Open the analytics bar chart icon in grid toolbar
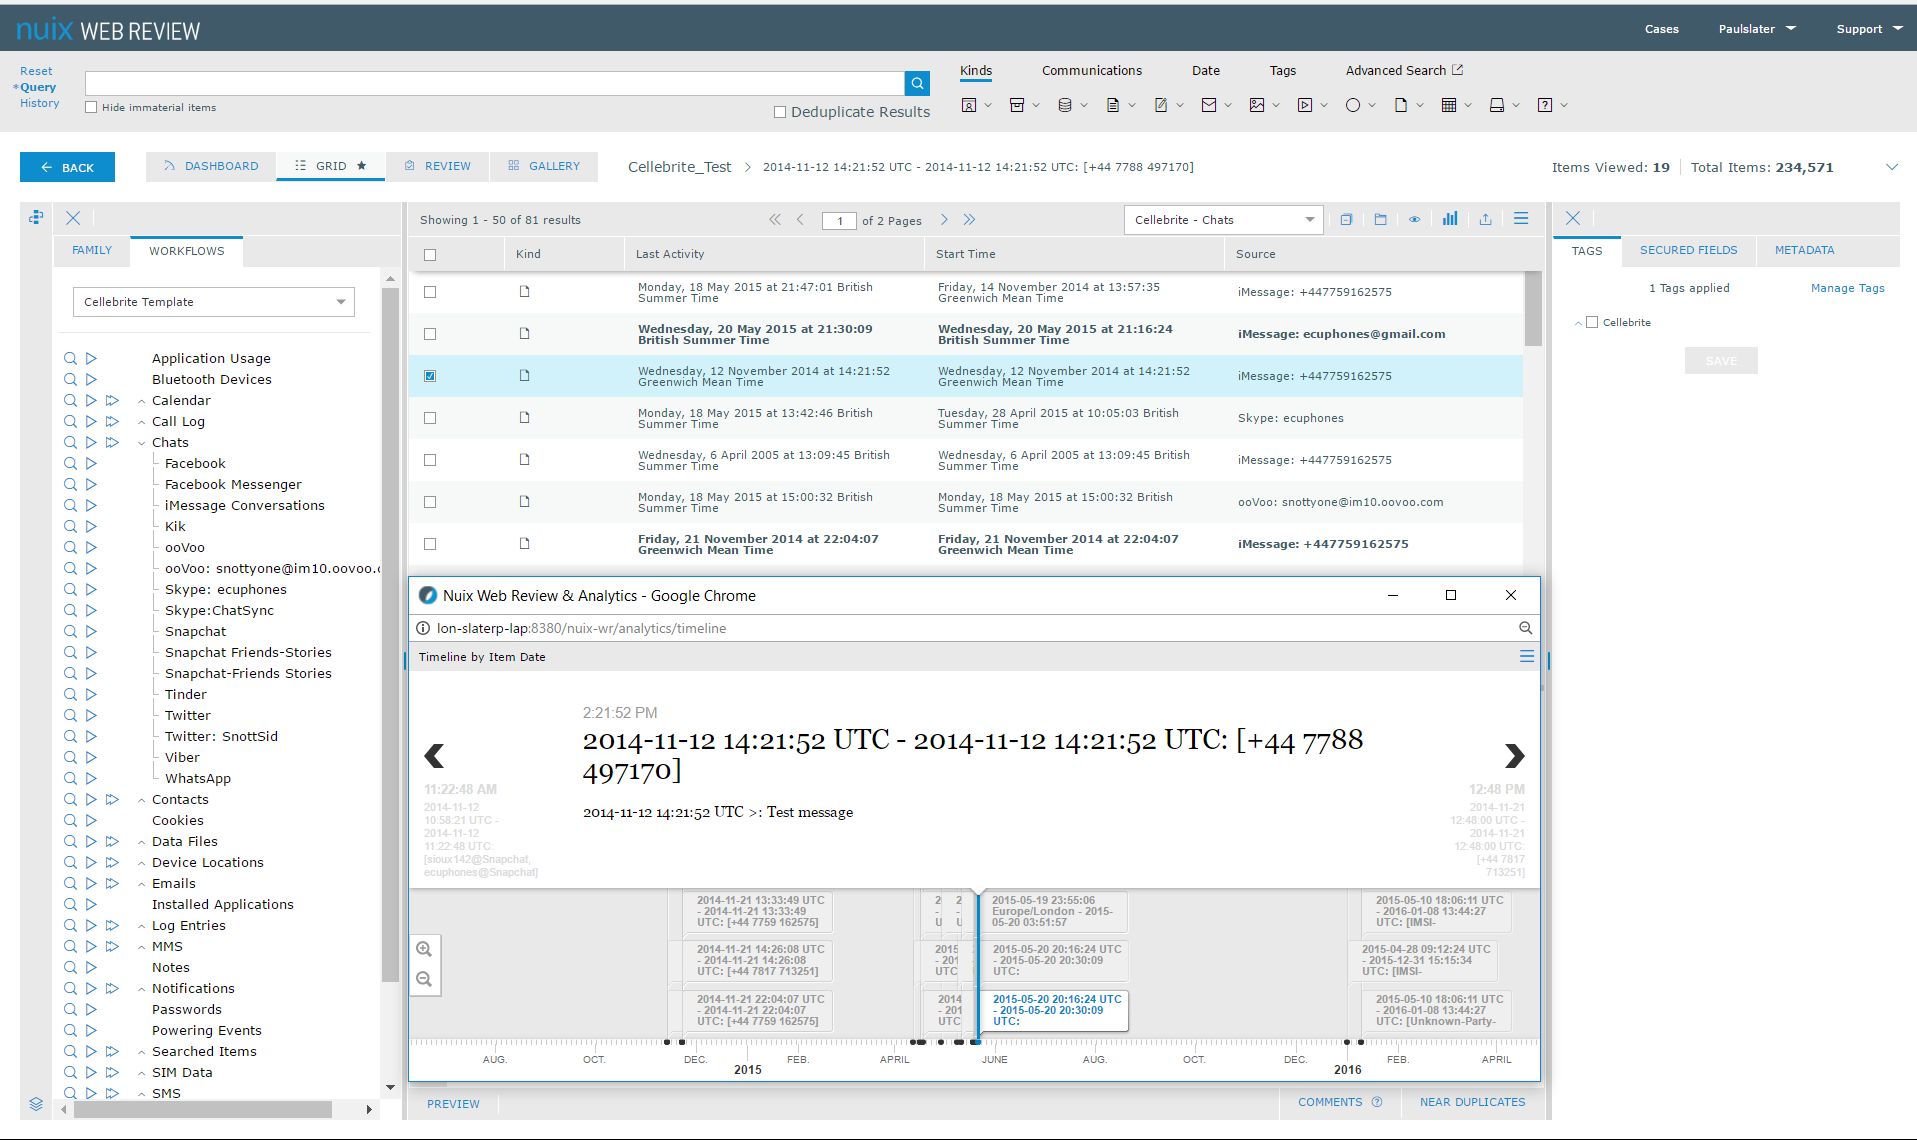The height and width of the screenshot is (1140, 1917). (1450, 219)
